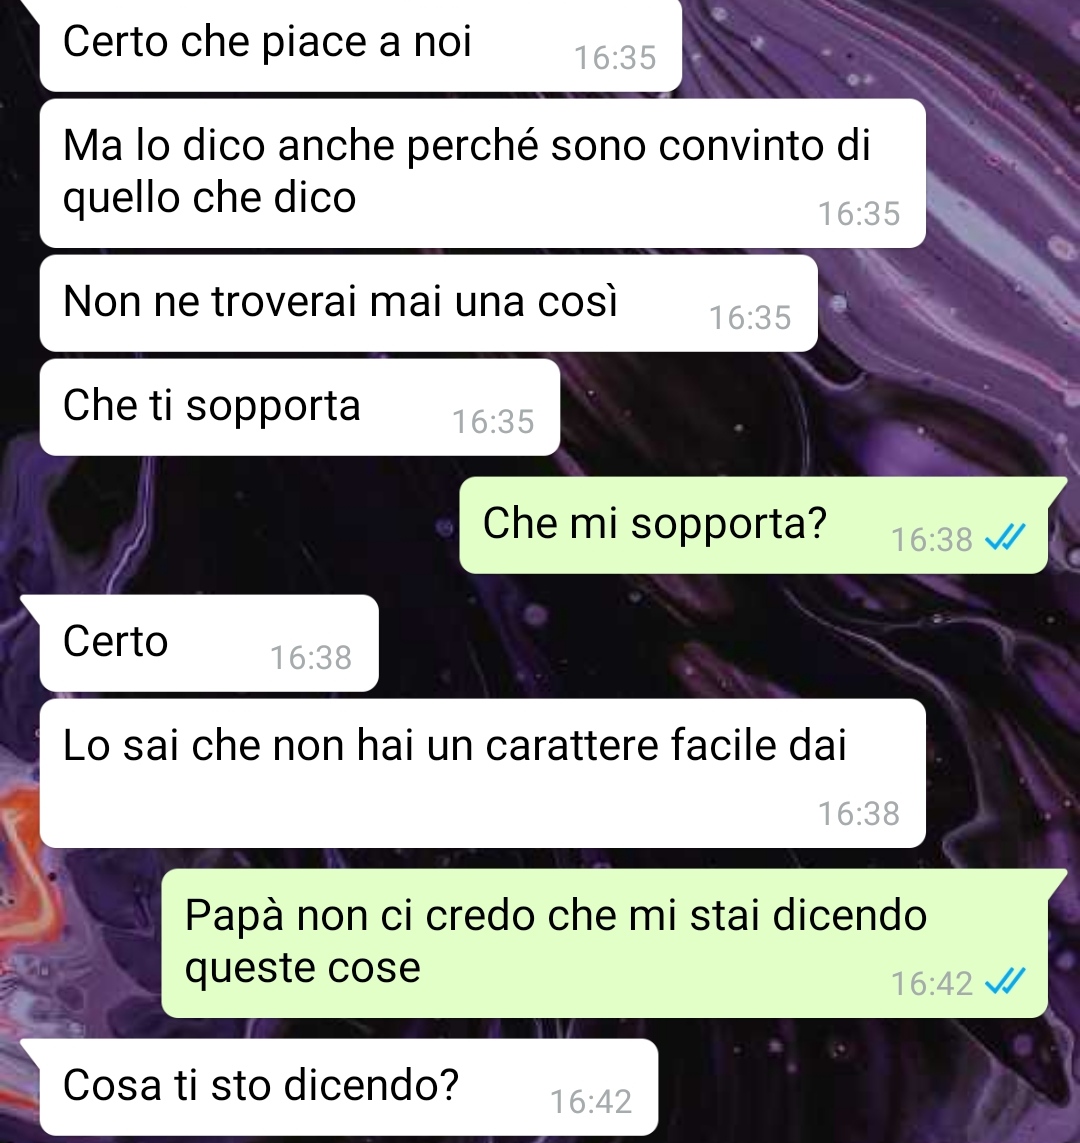The height and width of the screenshot is (1143, 1080).
Task: Tap the 16:35 timestamp on "Che ti sopporta"
Action: pos(493,421)
